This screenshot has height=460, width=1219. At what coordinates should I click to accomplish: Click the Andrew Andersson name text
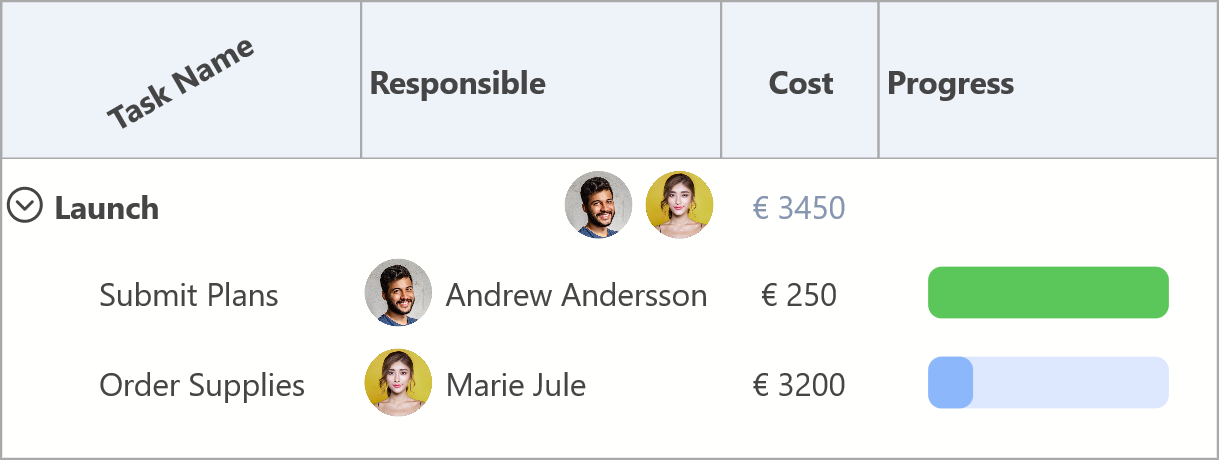pos(576,295)
